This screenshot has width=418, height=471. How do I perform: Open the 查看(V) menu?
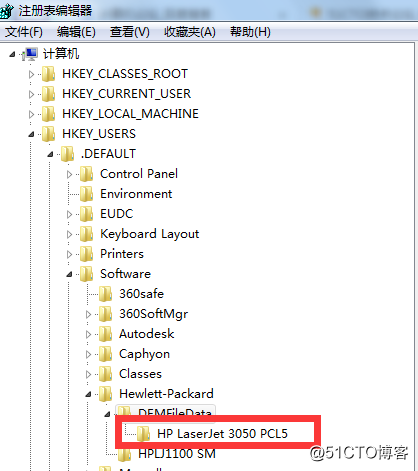pyautogui.click(x=130, y=32)
